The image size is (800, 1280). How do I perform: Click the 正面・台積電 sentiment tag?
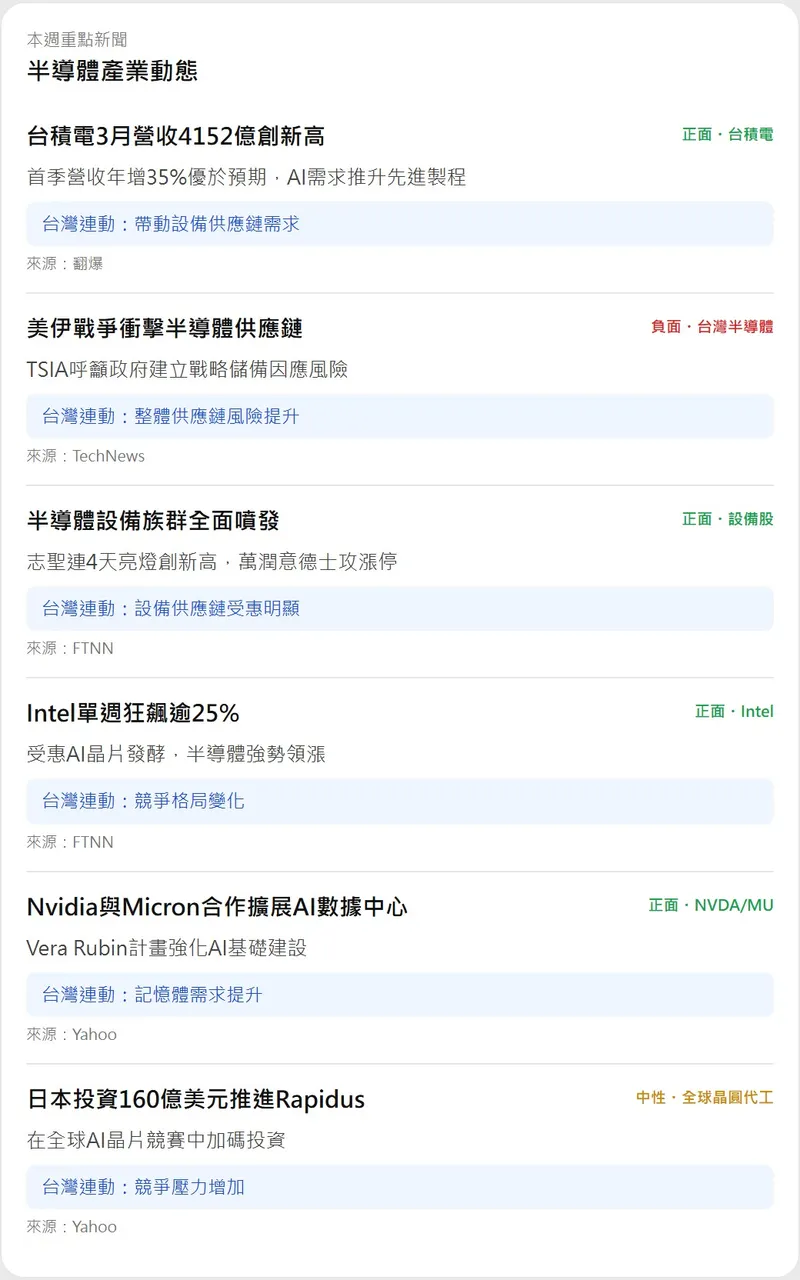(728, 134)
